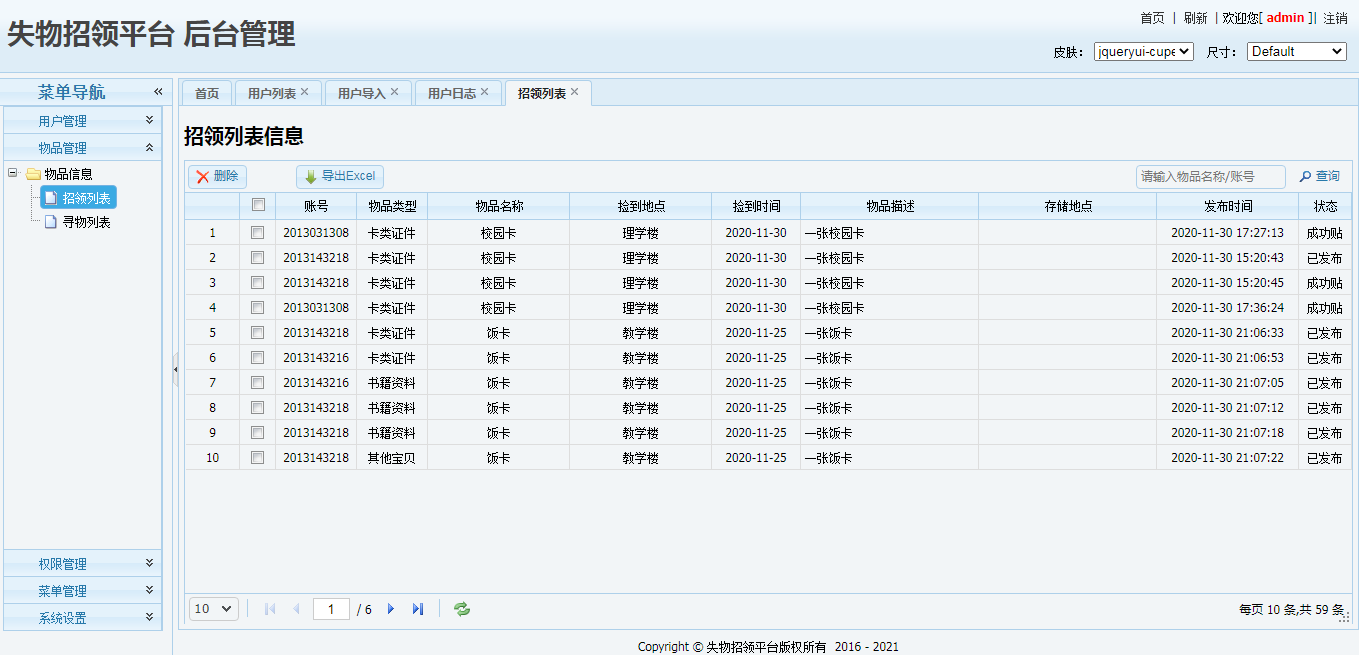Screen dimensions: 1359x655
Task: Click the 查询 search magnifier button
Action: [x=1319, y=177]
